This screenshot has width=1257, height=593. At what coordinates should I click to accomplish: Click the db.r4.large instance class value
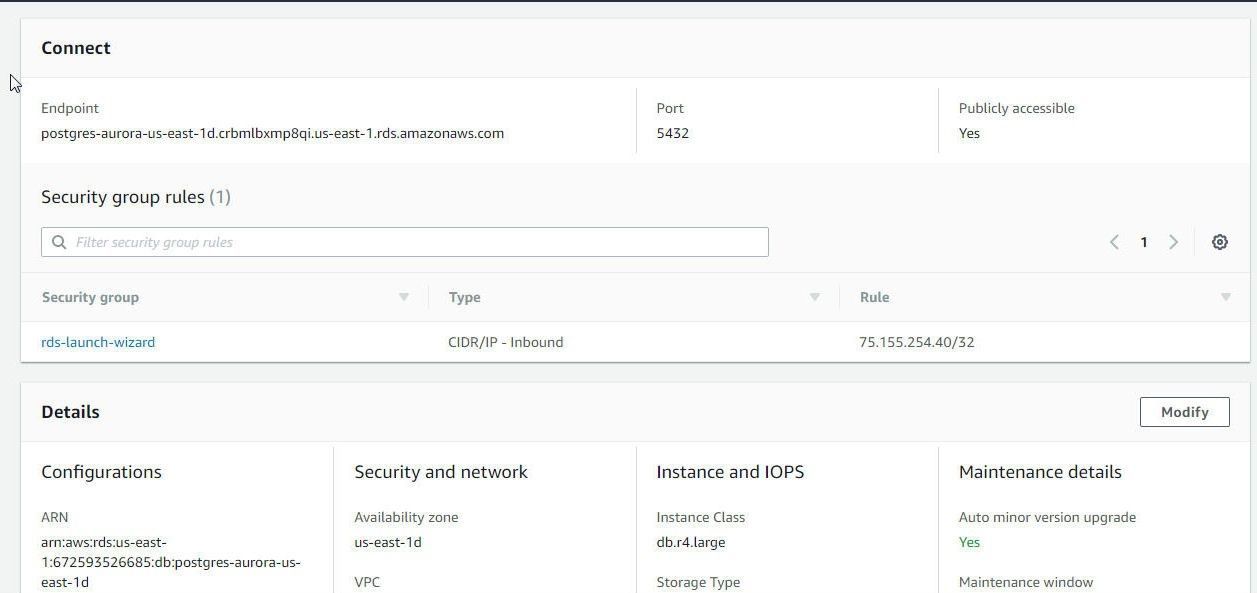pos(691,542)
